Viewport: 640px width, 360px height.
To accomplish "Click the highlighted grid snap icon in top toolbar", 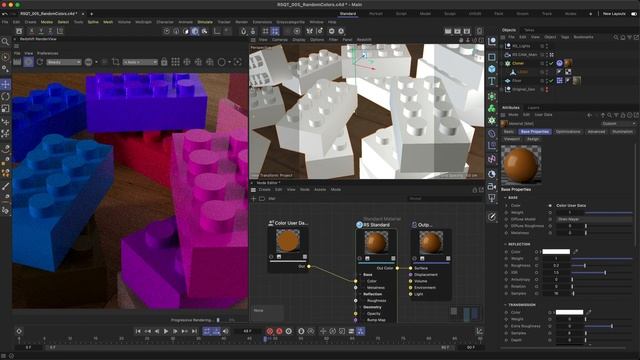I will pyautogui.click(x=275, y=31).
